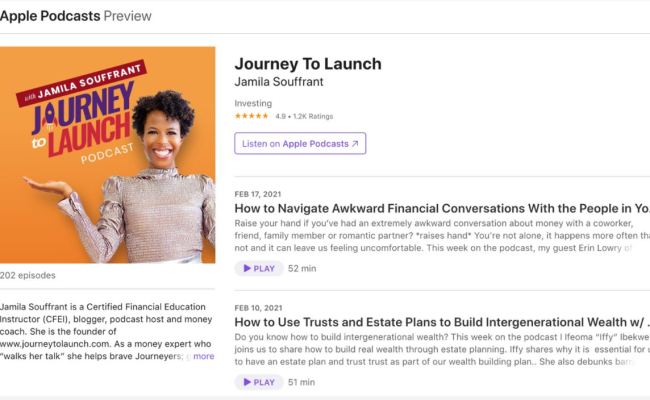This screenshot has height=400, width=650.
Task: Click the five-star rating icons
Action: [251, 116]
